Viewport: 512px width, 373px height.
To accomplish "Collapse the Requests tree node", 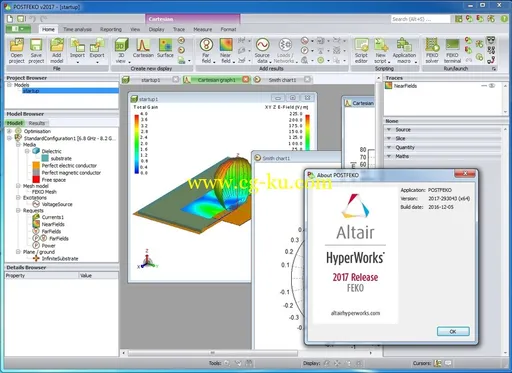I will pos(18,210).
